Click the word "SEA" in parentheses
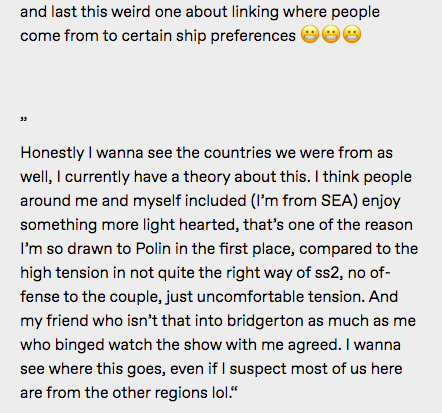442x413 pixels. [x=337, y=201]
